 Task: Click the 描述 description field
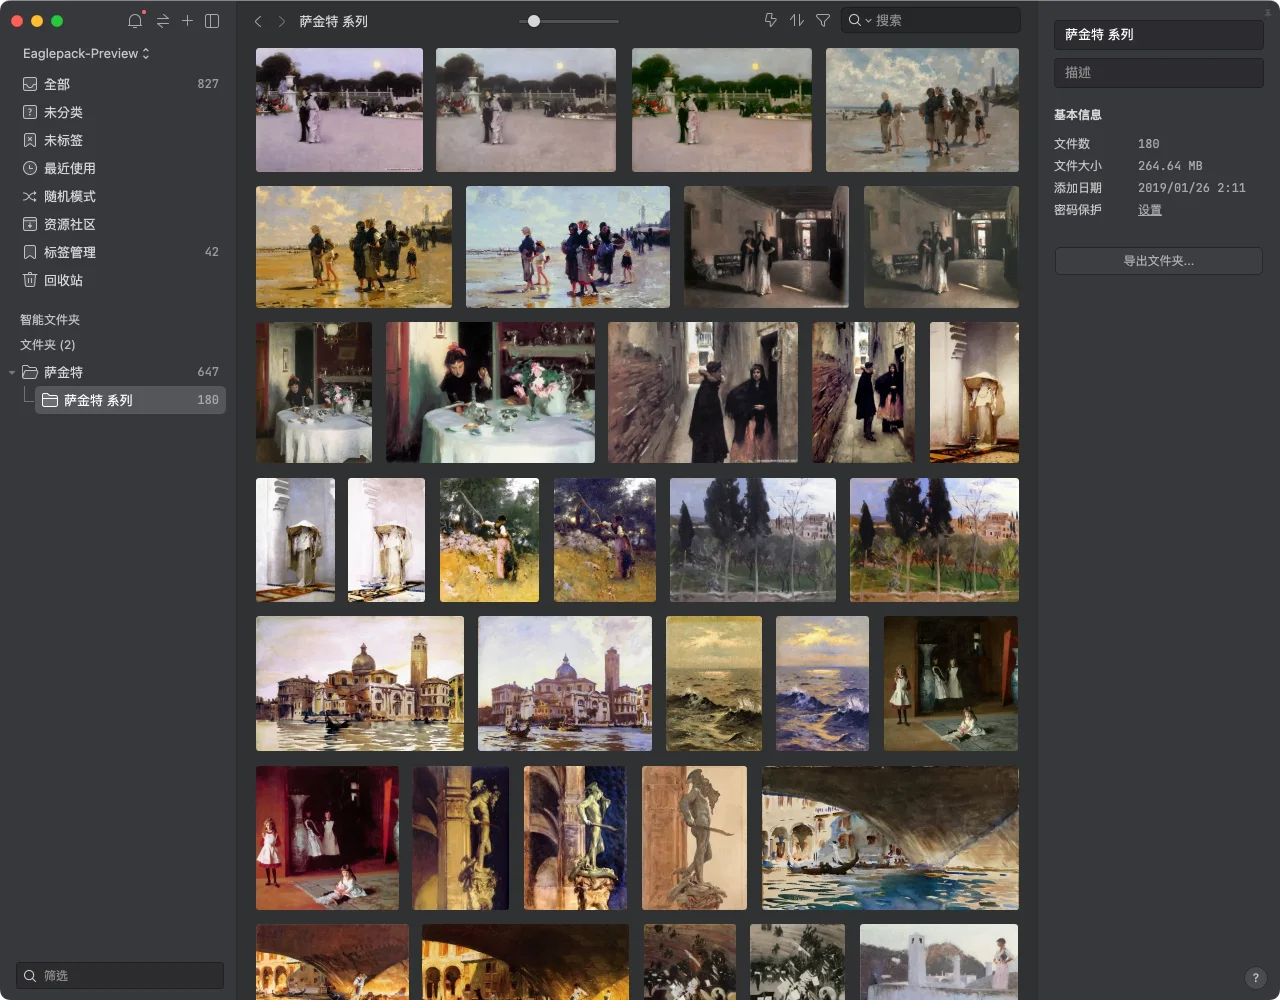pyautogui.click(x=1159, y=72)
